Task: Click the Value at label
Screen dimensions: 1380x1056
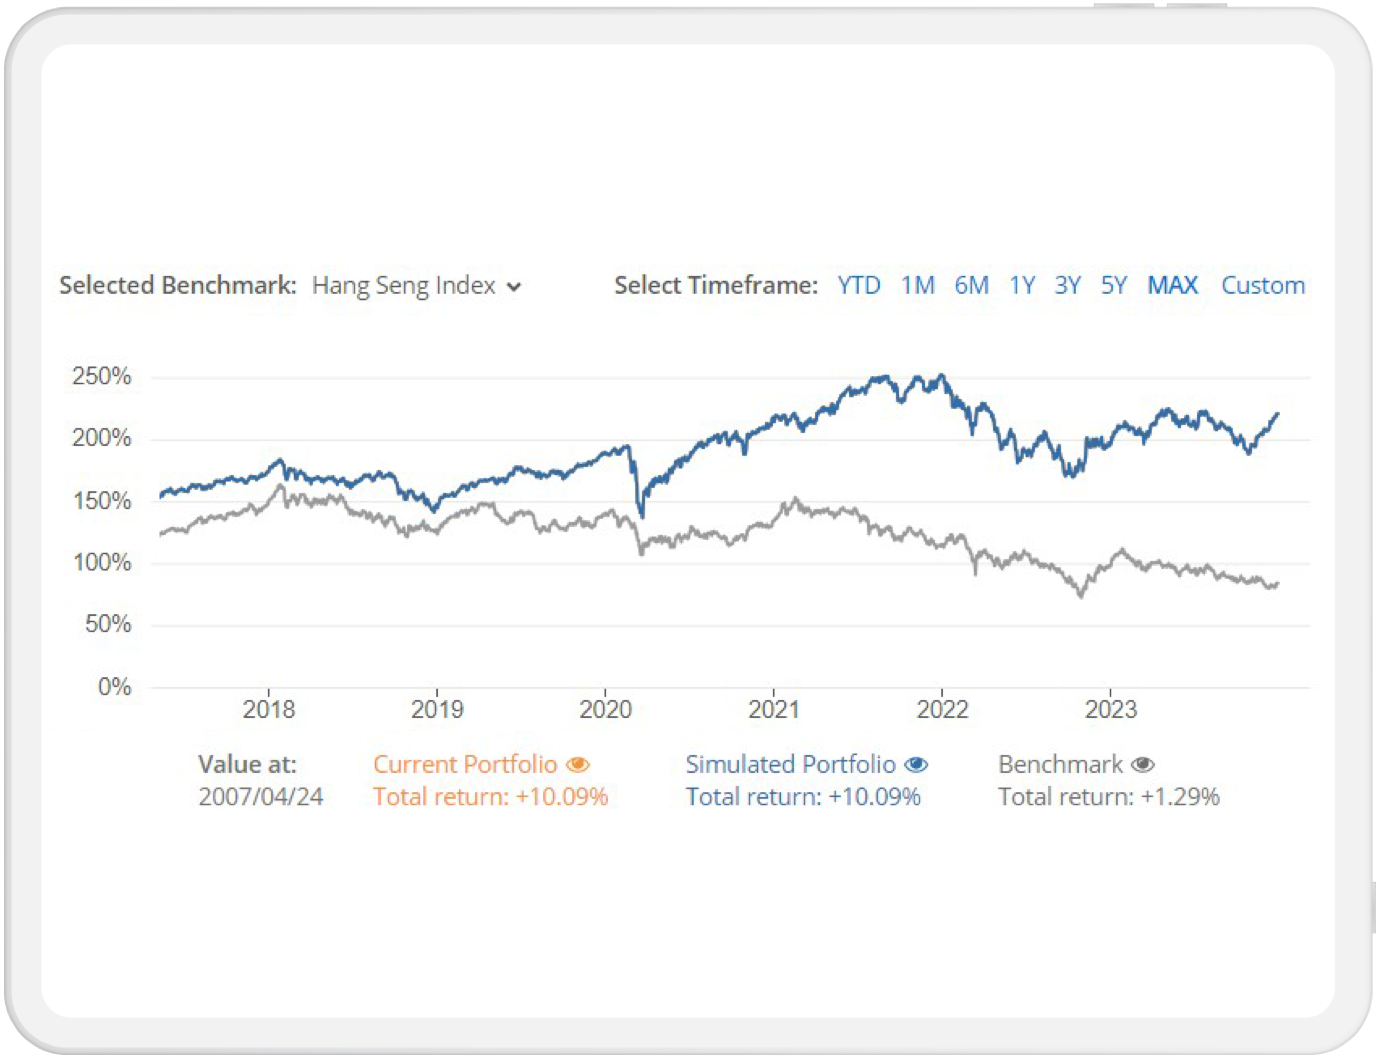Action: 247,764
